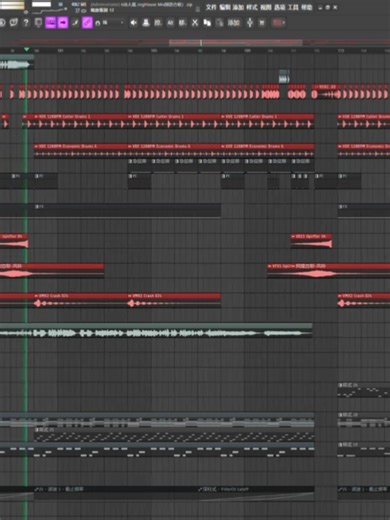Select the second Crash 02s clip
This screenshot has height=520, width=390.
(x=174, y=300)
